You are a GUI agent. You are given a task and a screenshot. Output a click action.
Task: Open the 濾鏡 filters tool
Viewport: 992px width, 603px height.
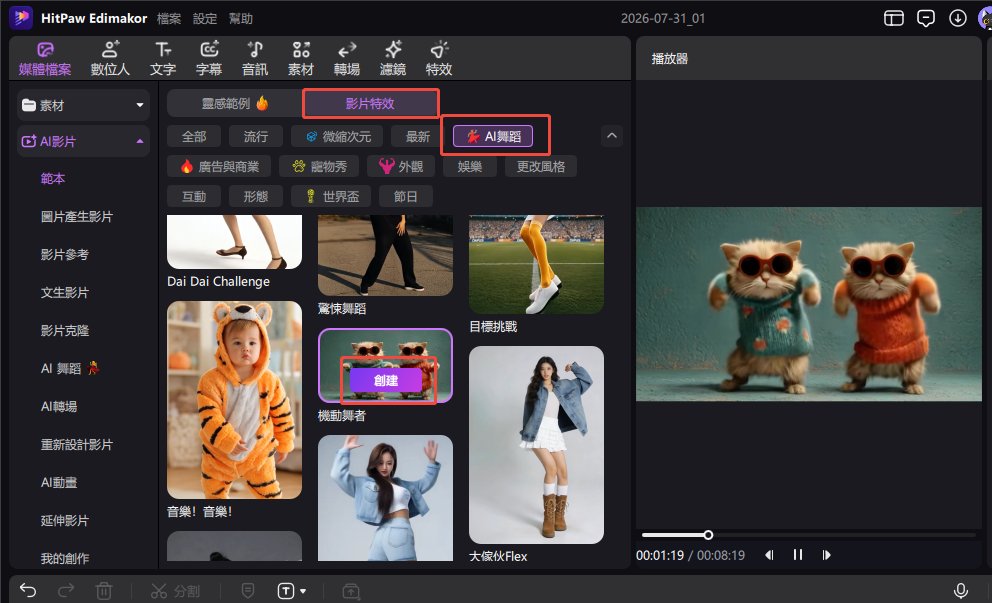click(x=393, y=59)
